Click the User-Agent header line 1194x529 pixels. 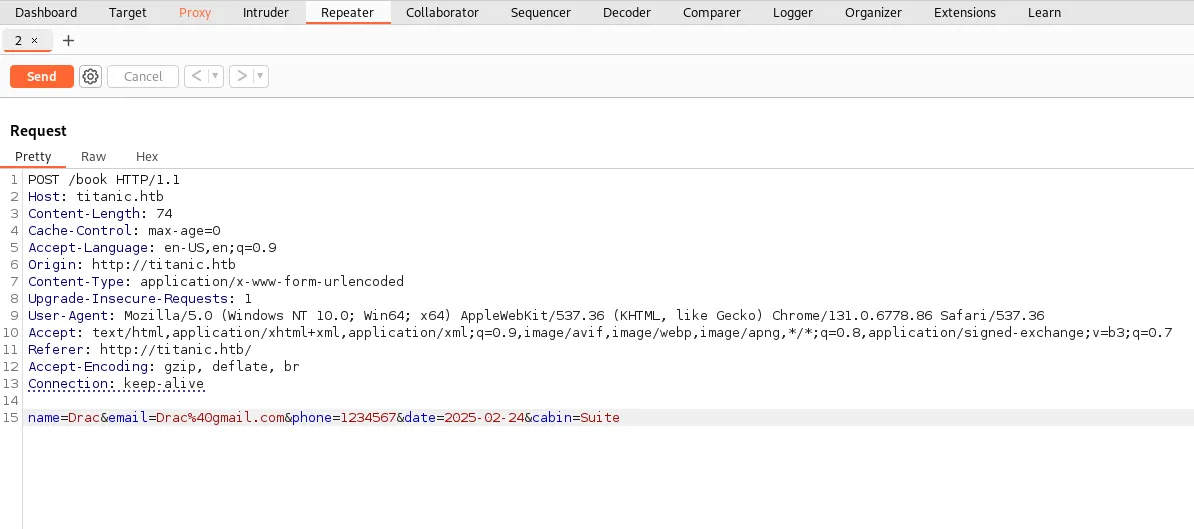[536, 315]
